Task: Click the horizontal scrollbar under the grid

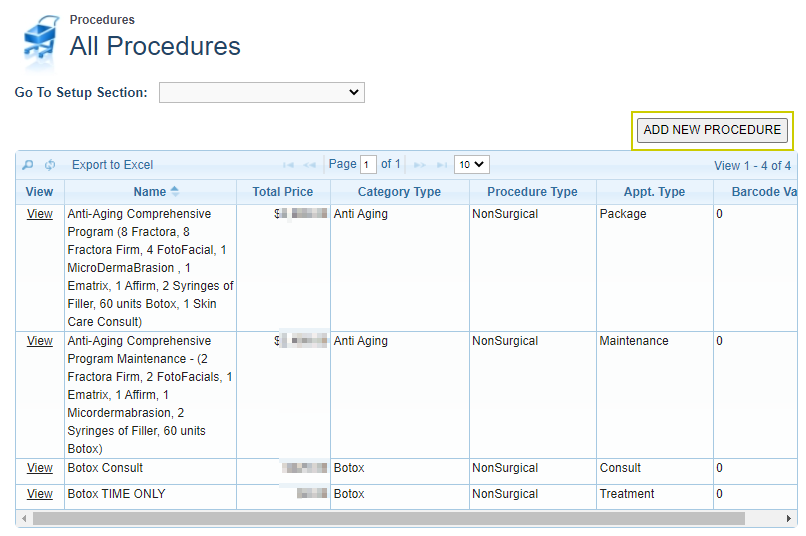Action: point(389,519)
